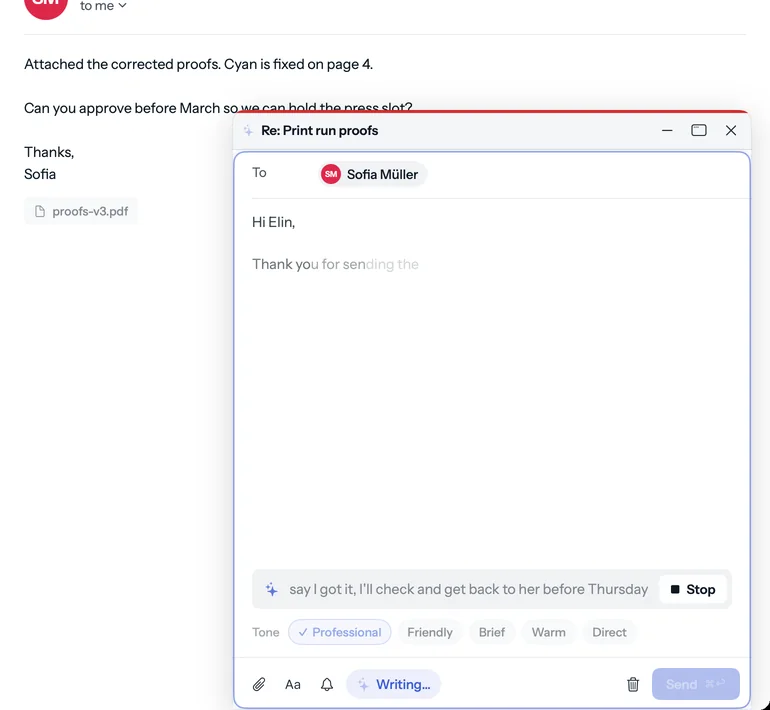
Task: Select the Professional tone
Action: (x=340, y=632)
